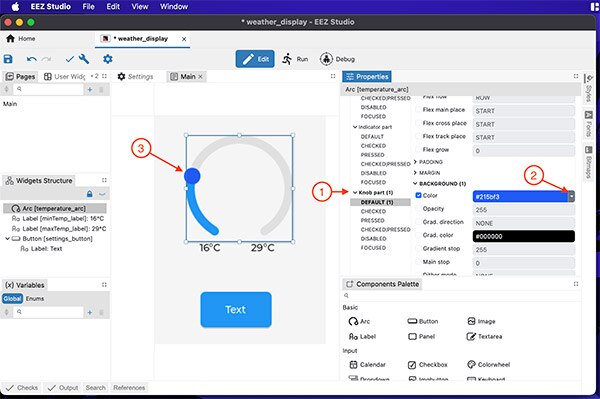Image resolution: width=600 pixels, height=399 pixels.
Task: Delete page using trash icon in Pages
Action: click(101, 90)
